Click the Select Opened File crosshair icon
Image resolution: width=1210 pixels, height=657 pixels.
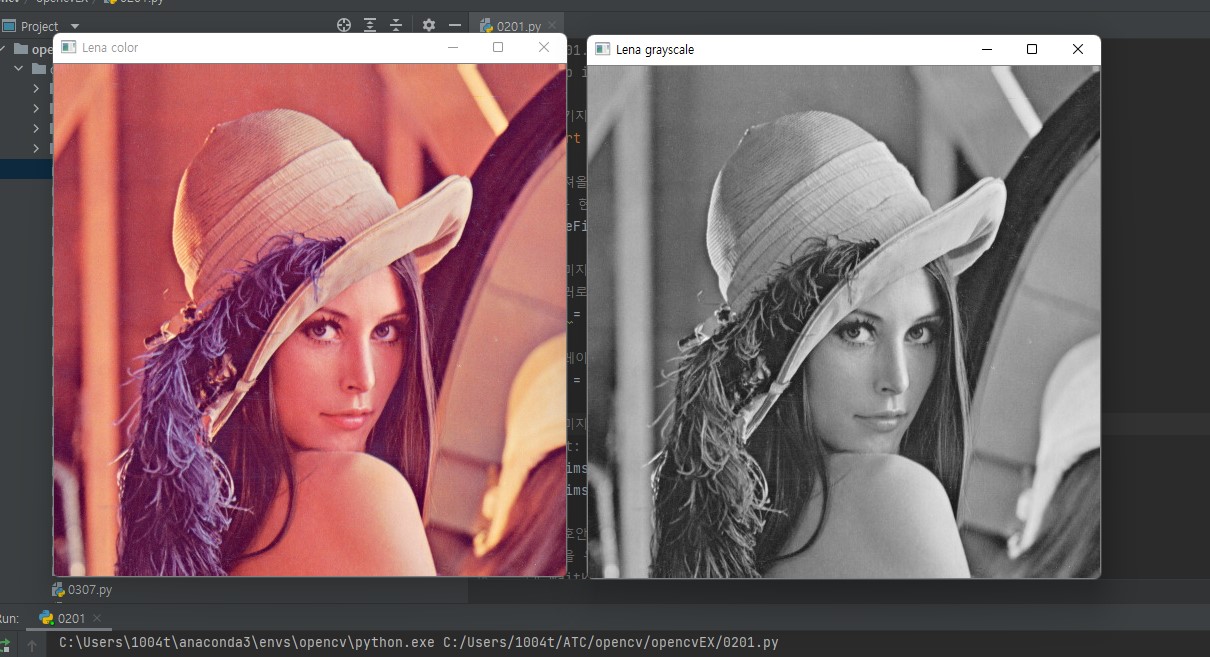(344, 25)
